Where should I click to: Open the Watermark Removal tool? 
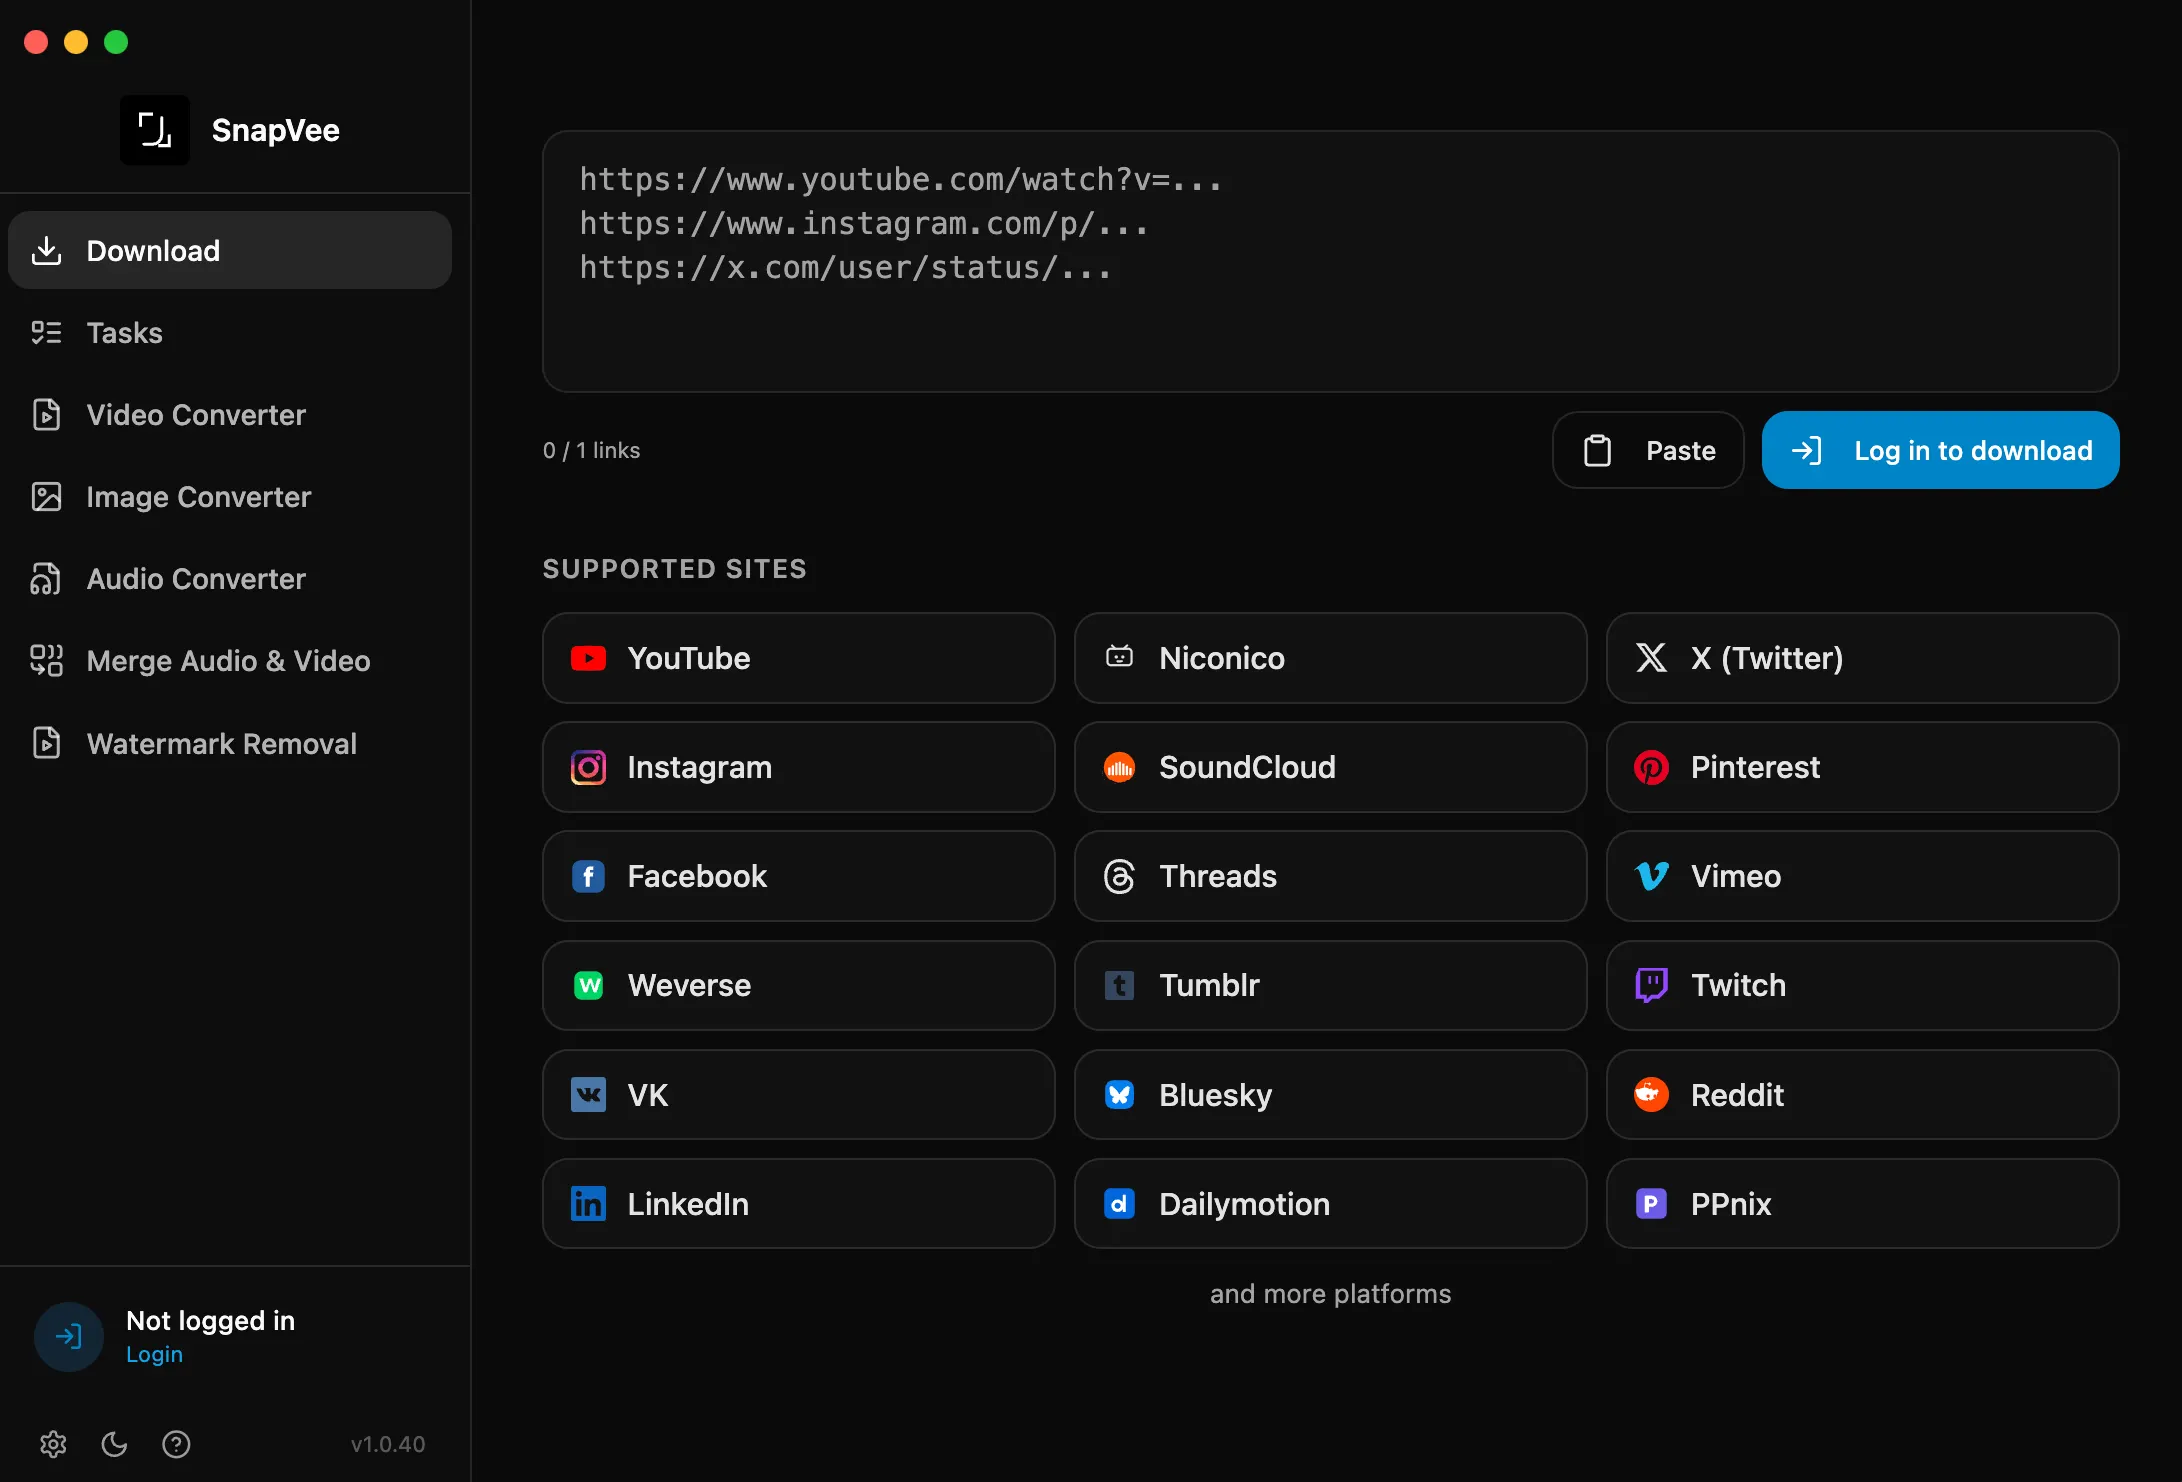pyautogui.click(x=230, y=743)
